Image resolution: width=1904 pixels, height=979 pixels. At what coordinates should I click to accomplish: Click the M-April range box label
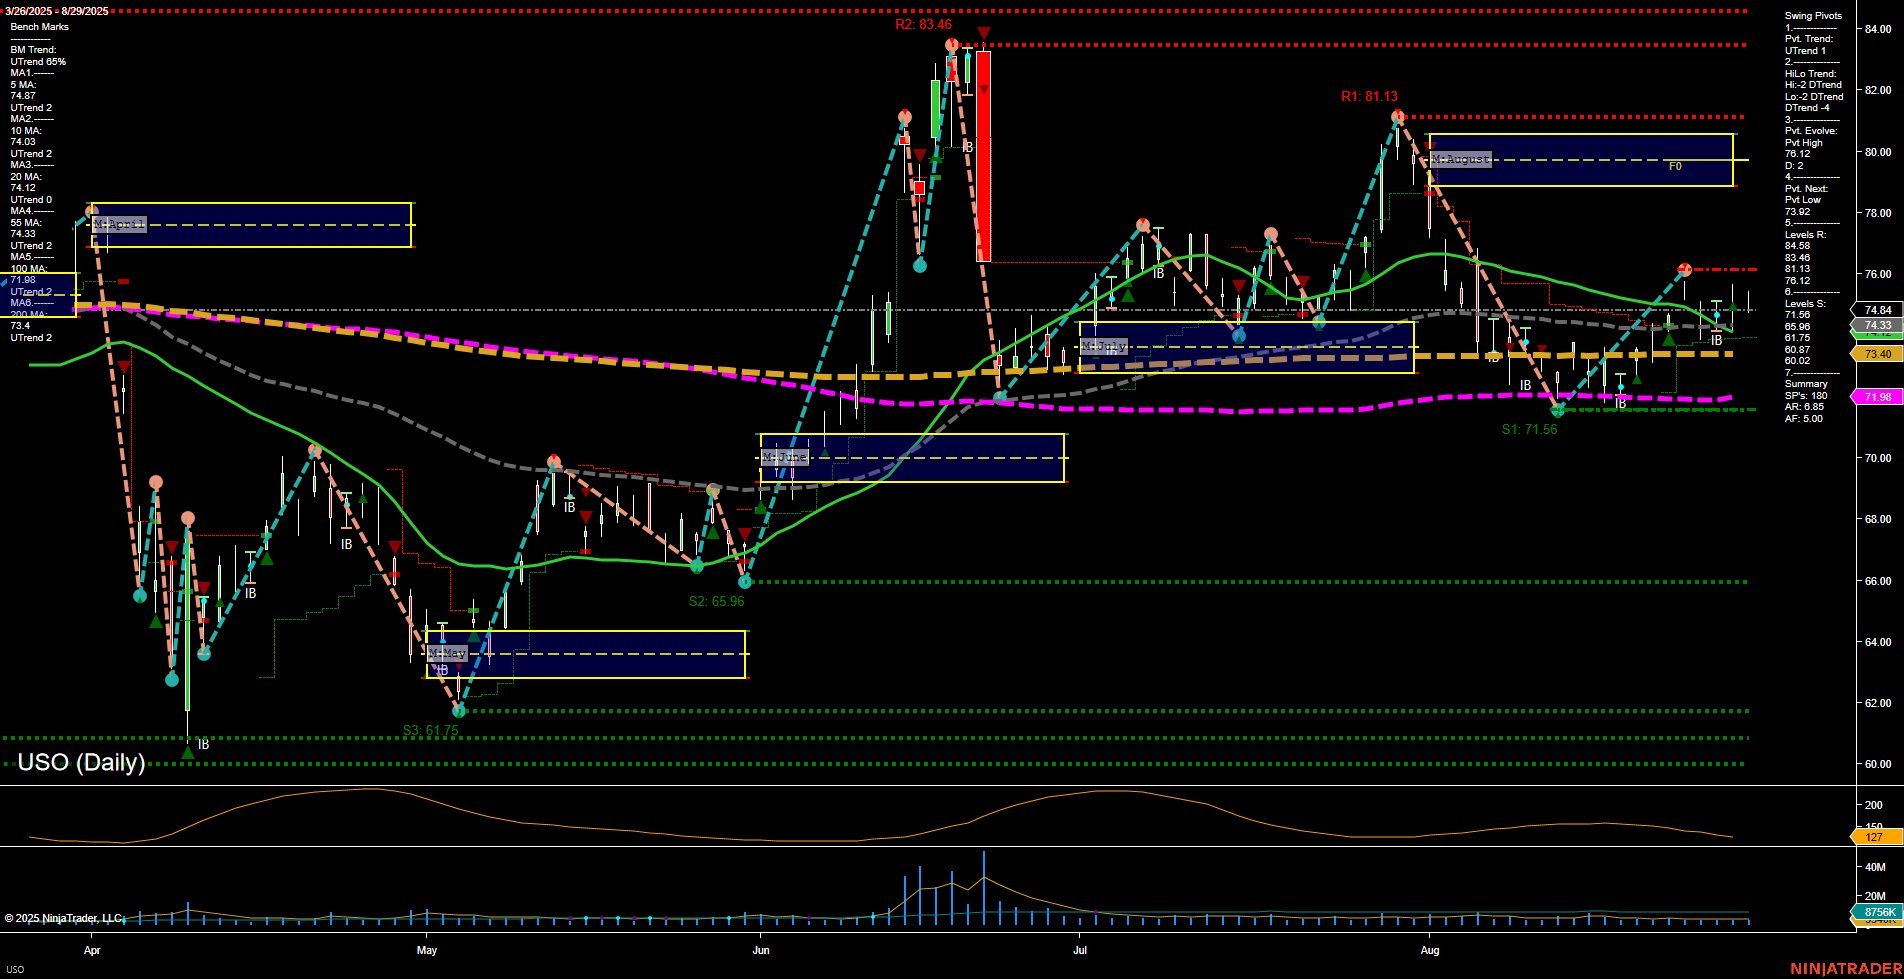(117, 224)
